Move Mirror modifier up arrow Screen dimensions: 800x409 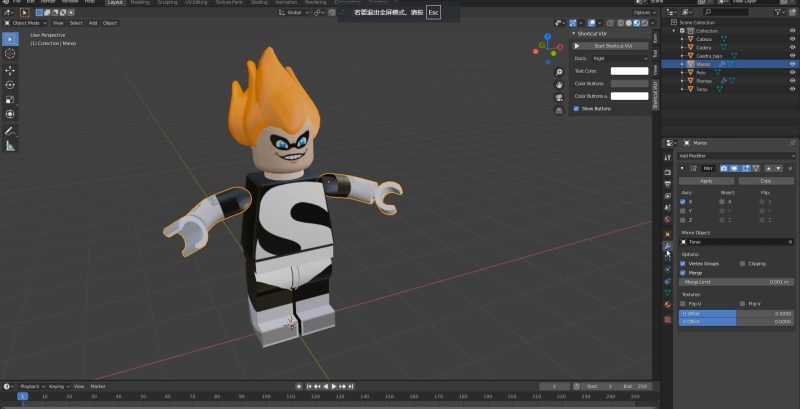pyautogui.click(x=769, y=168)
